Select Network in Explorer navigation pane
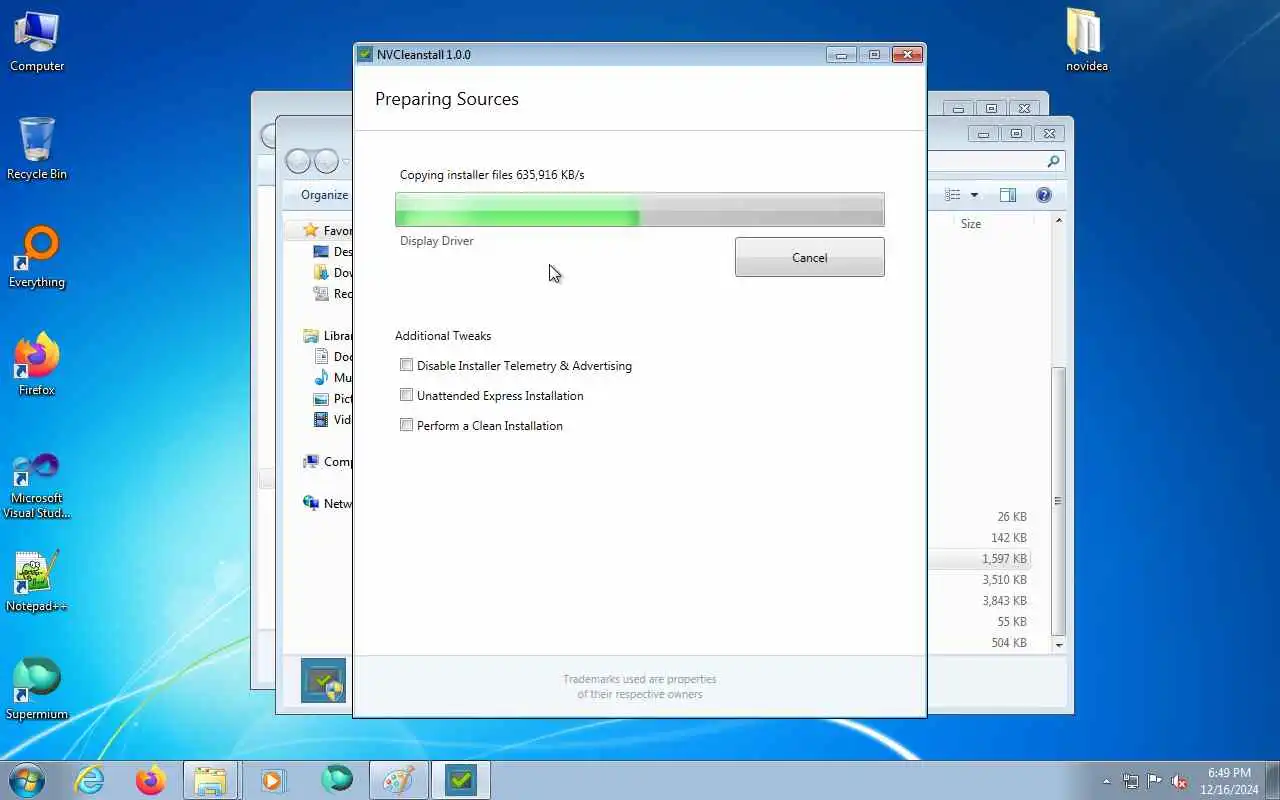 328,504
